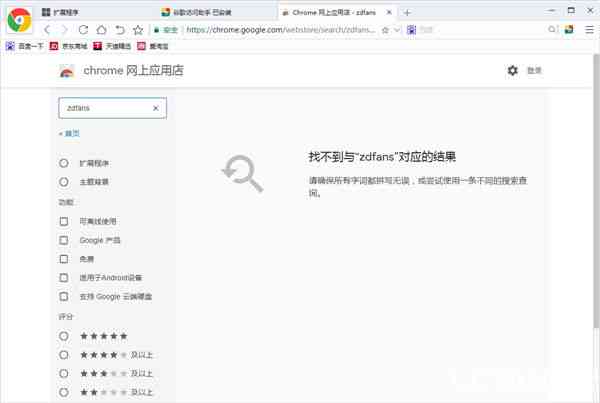
Task: Click the 找不到与"zdfans"对应的结果 heading
Action: (382, 157)
